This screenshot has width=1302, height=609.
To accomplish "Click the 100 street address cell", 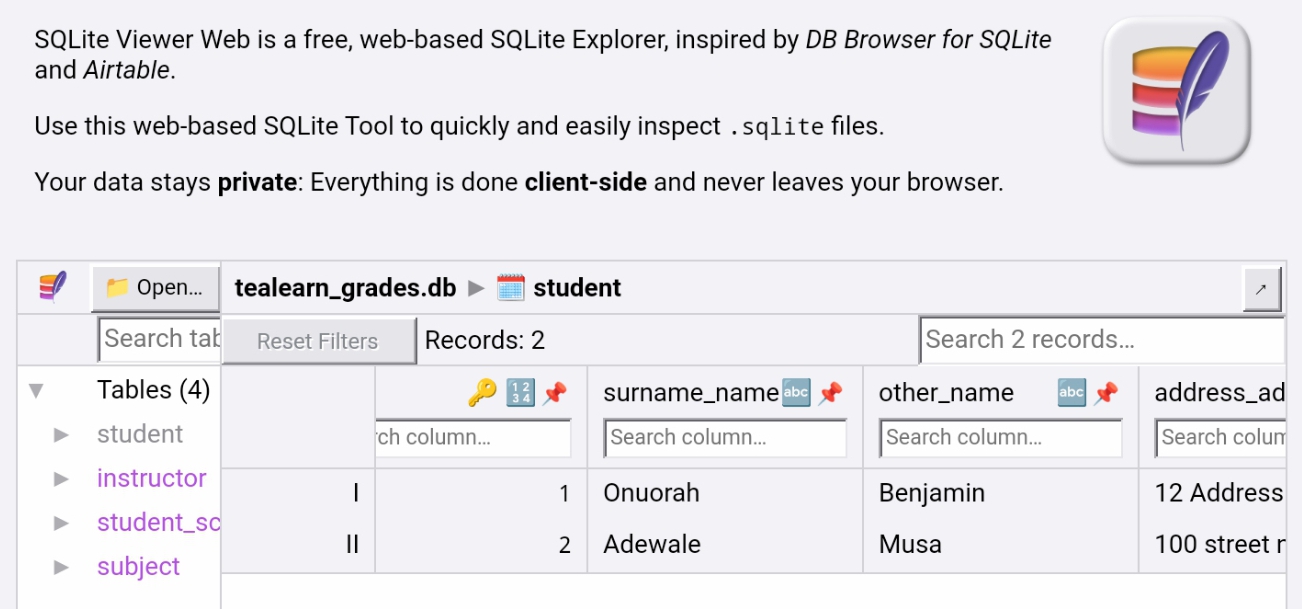I will click(x=1213, y=545).
